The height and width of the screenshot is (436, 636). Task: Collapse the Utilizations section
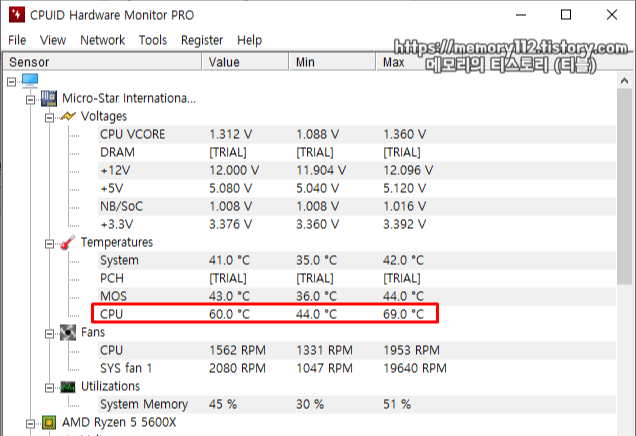tap(49, 388)
